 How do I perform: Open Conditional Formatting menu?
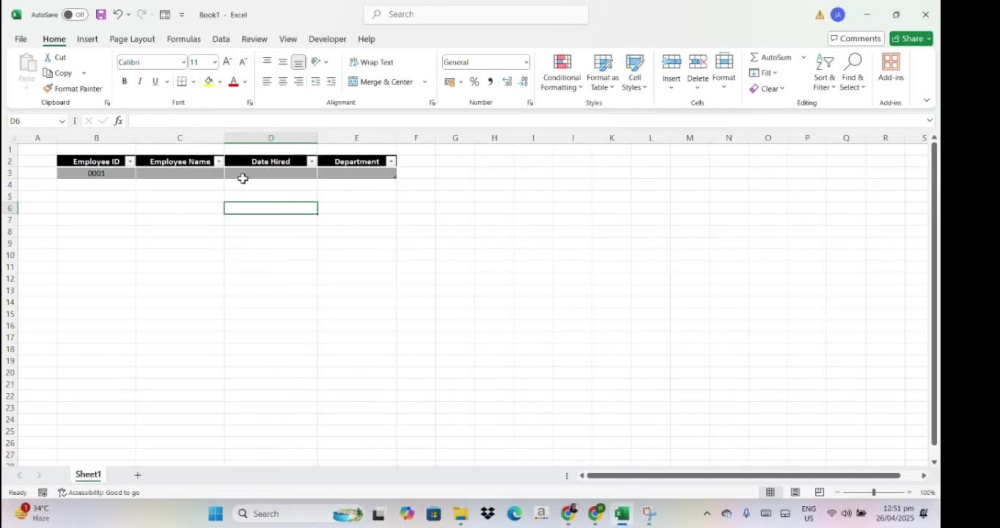point(562,73)
